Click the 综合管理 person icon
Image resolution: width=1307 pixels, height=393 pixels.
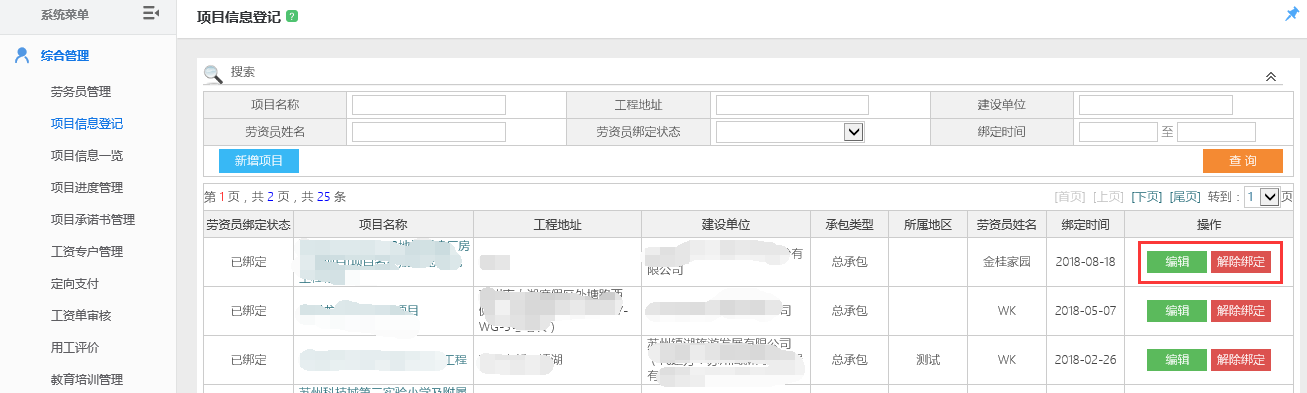pos(22,56)
